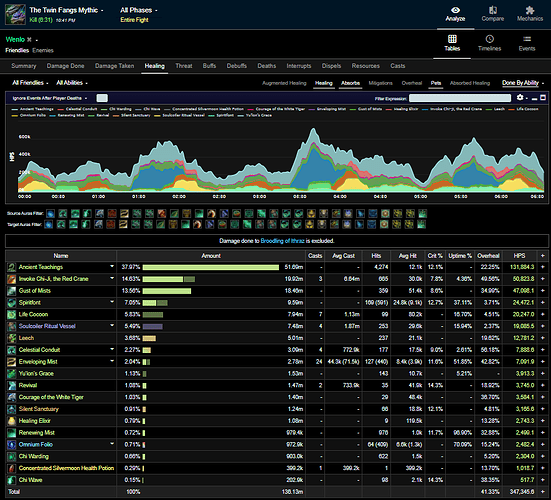Select first Source Auras Filter icon
This screenshot has height=500, width=551.
pyautogui.click(x=50, y=213)
